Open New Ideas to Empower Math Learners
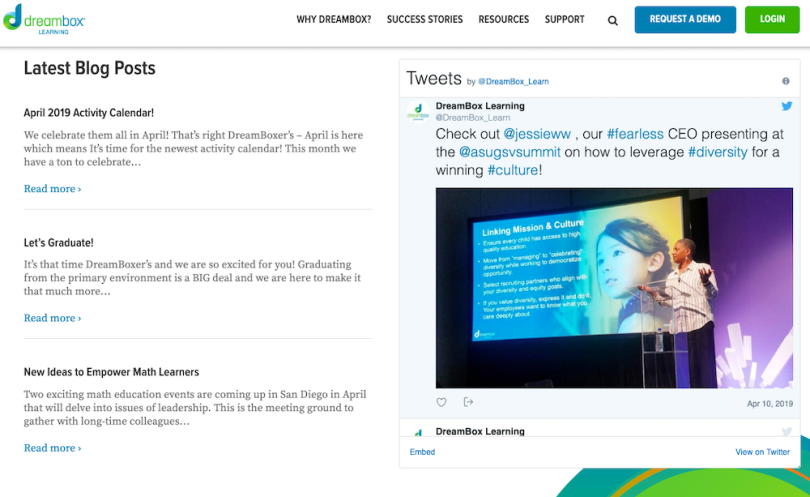Viewport: 810px width, 497px height. click(111, 372)
